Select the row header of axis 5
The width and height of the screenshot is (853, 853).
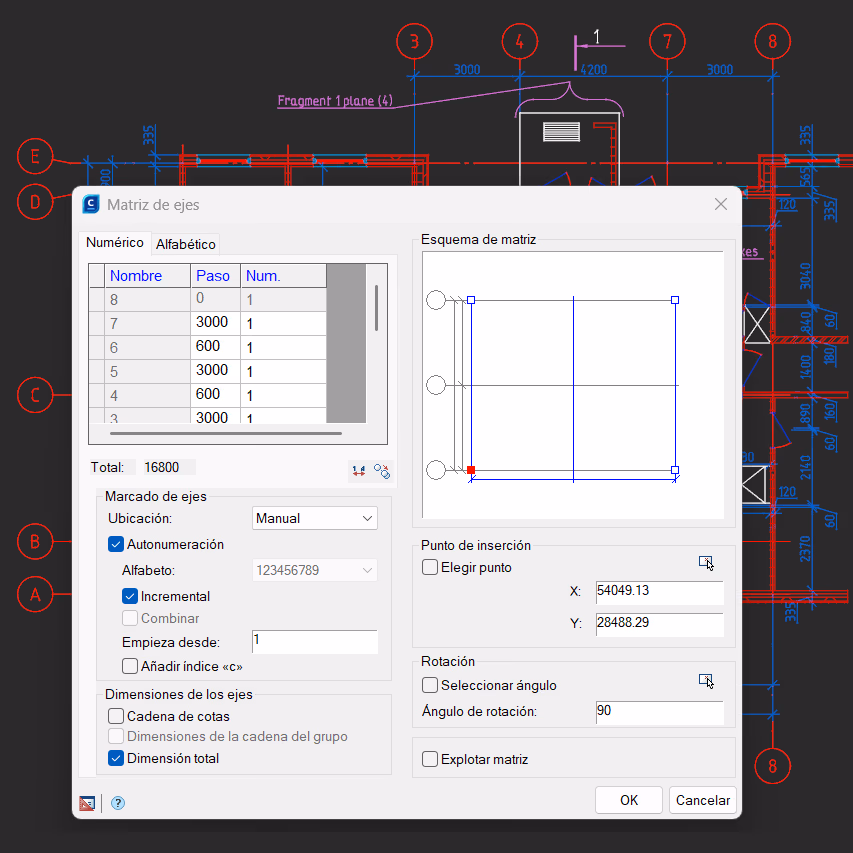click(97, 371)
